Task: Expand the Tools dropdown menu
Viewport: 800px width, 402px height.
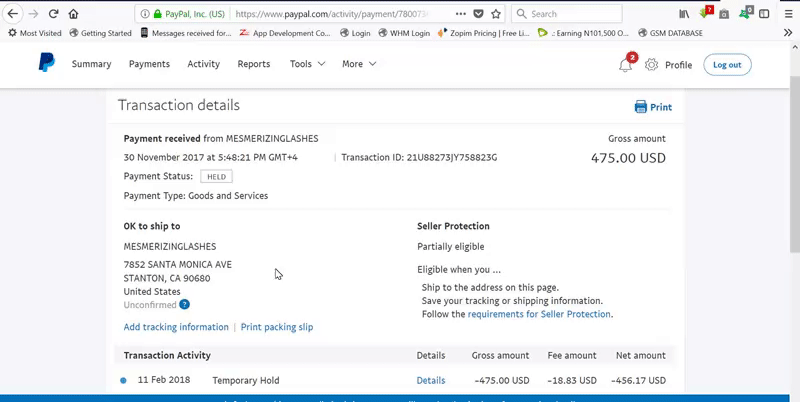Action: click(x=307, y=64)
